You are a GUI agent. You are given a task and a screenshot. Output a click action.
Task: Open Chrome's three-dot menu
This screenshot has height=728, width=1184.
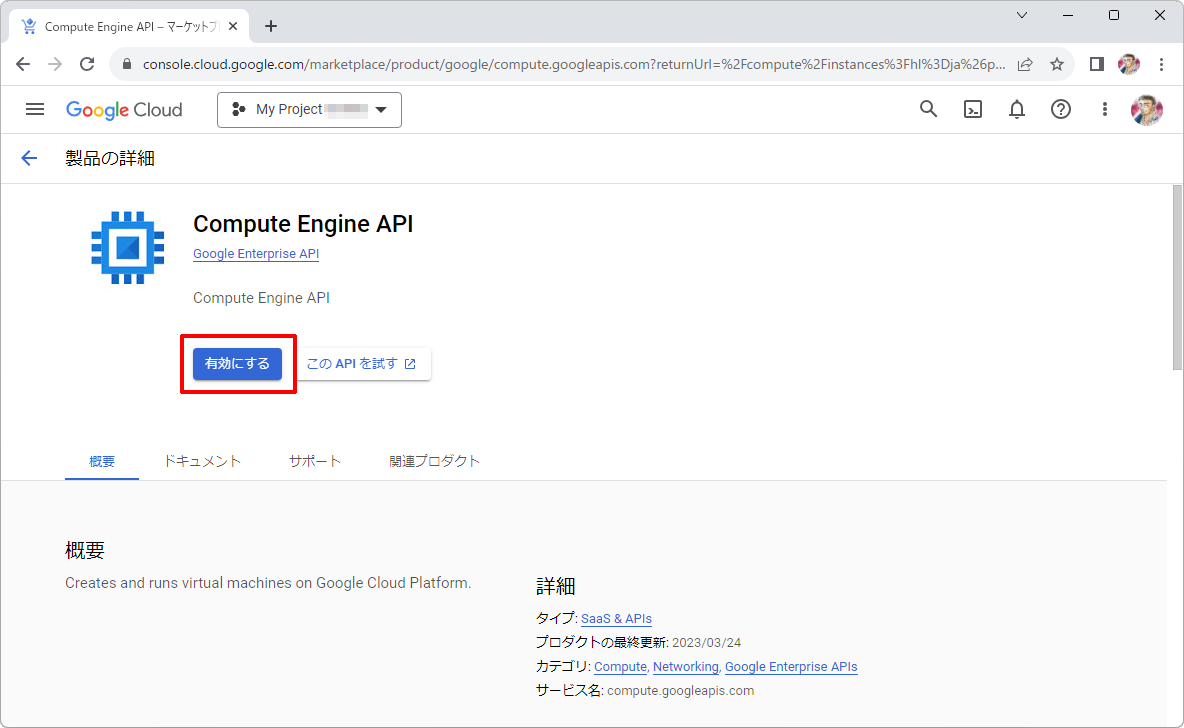coord(1161,64)
